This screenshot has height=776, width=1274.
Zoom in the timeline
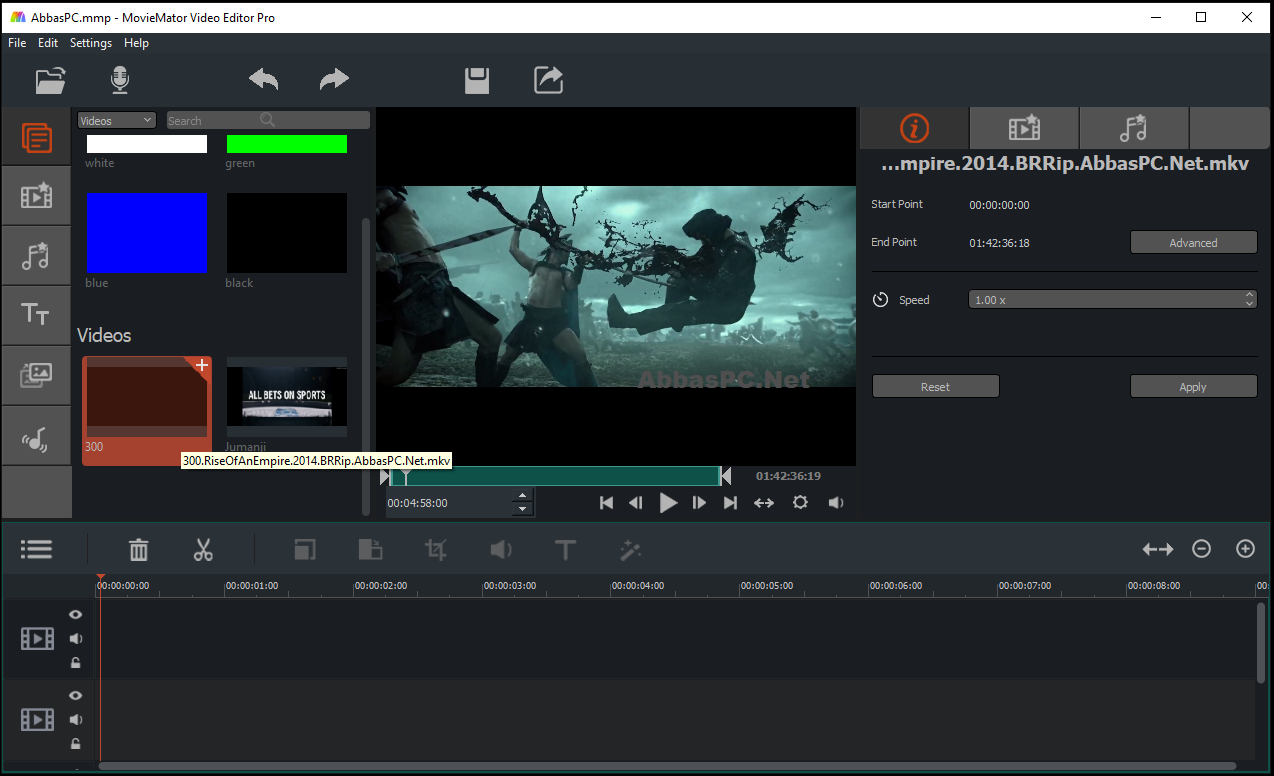(1245, 549)
